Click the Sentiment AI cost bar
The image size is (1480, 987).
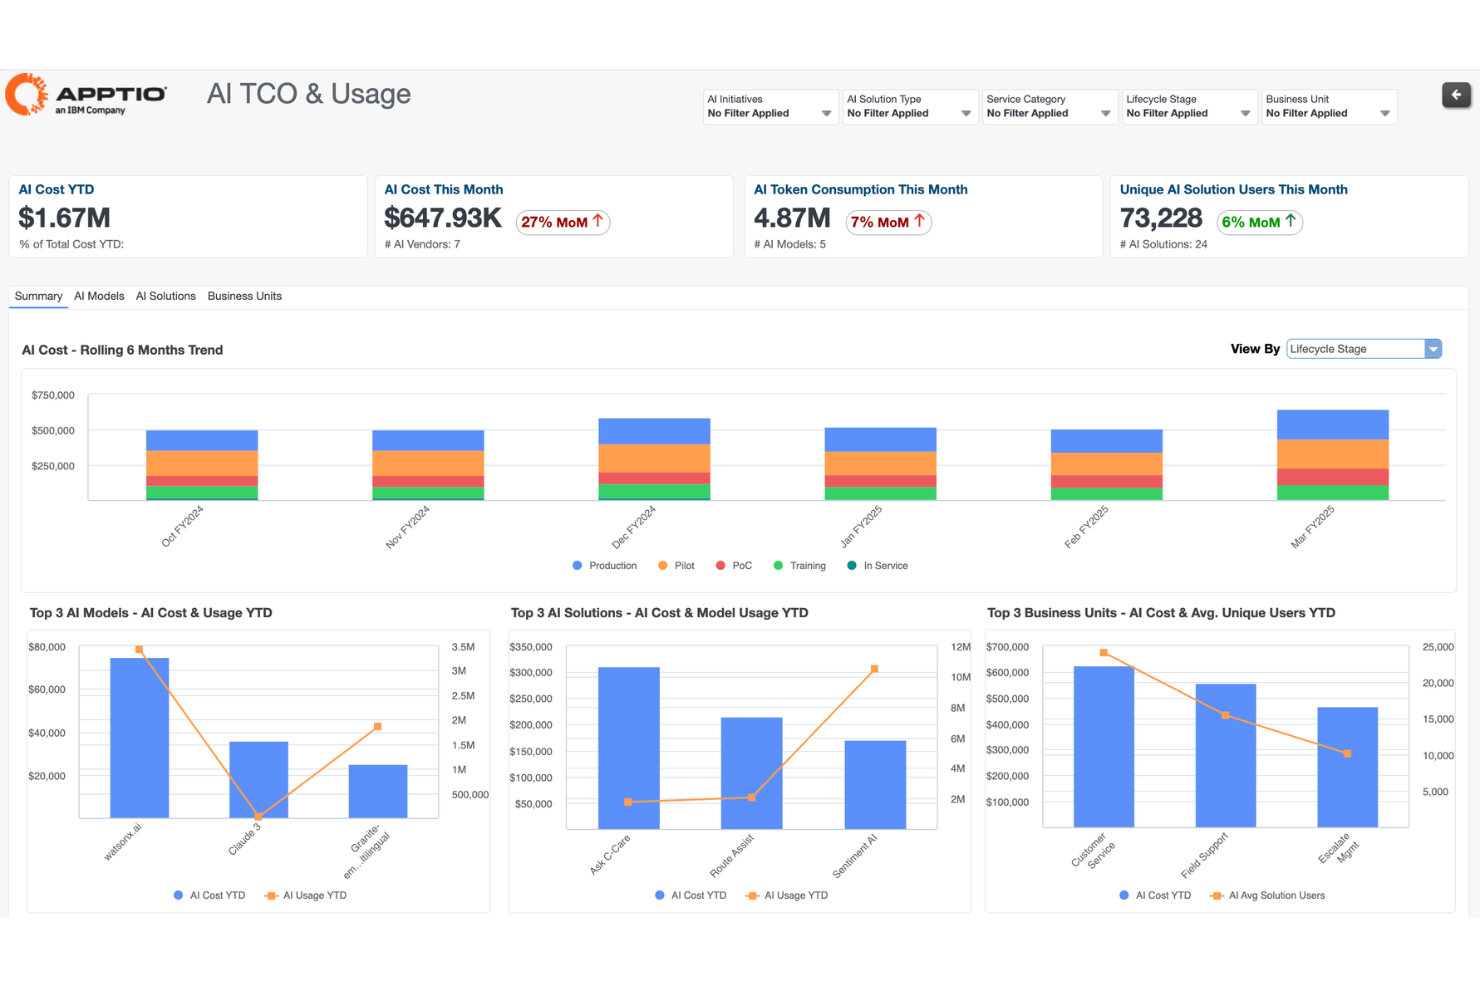pyautogui.click(x=875, y=785)
